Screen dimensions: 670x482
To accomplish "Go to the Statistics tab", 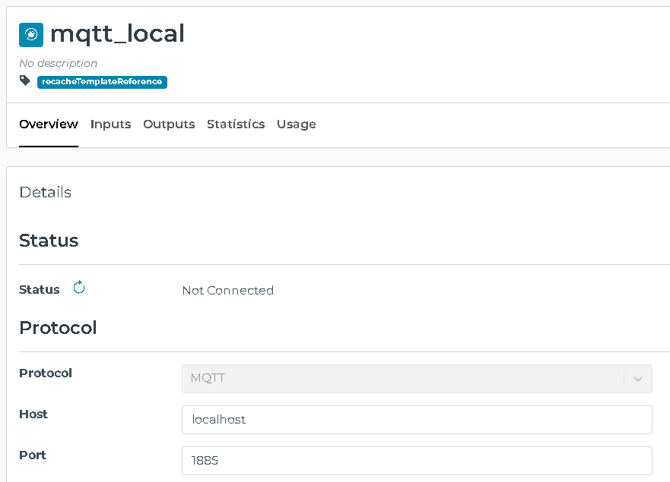I will 236,124.
